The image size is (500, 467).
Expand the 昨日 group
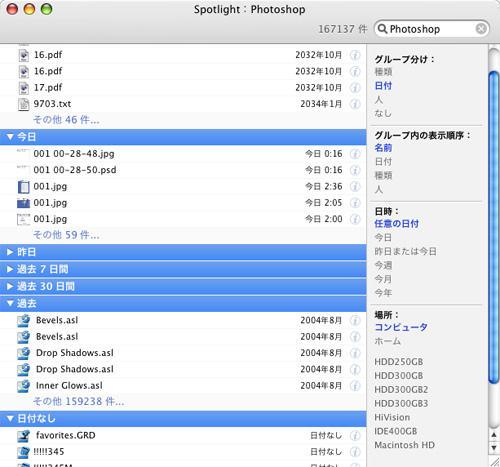10,252
